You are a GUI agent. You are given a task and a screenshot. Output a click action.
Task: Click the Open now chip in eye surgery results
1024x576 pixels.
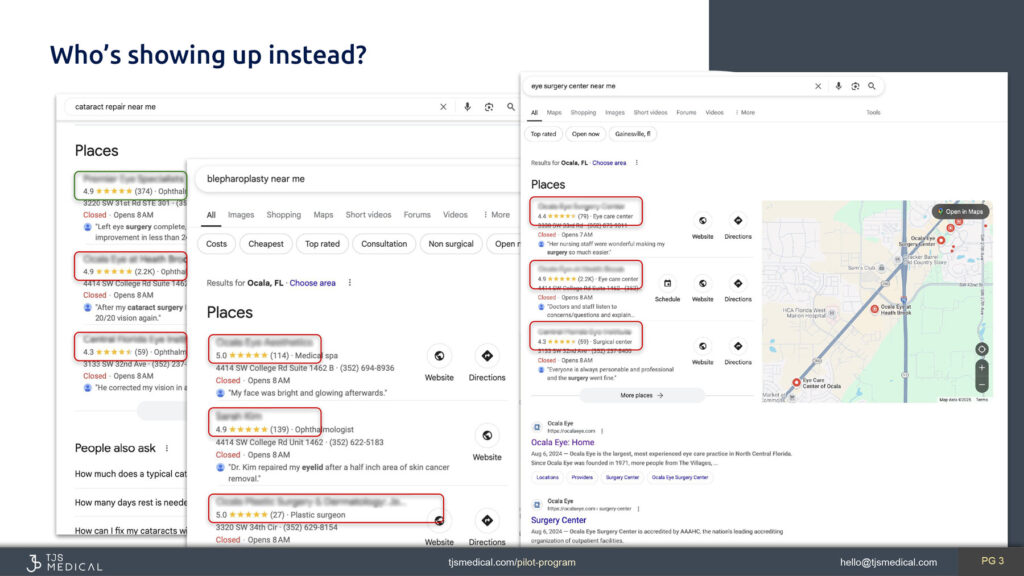click(x=585, y=134)
